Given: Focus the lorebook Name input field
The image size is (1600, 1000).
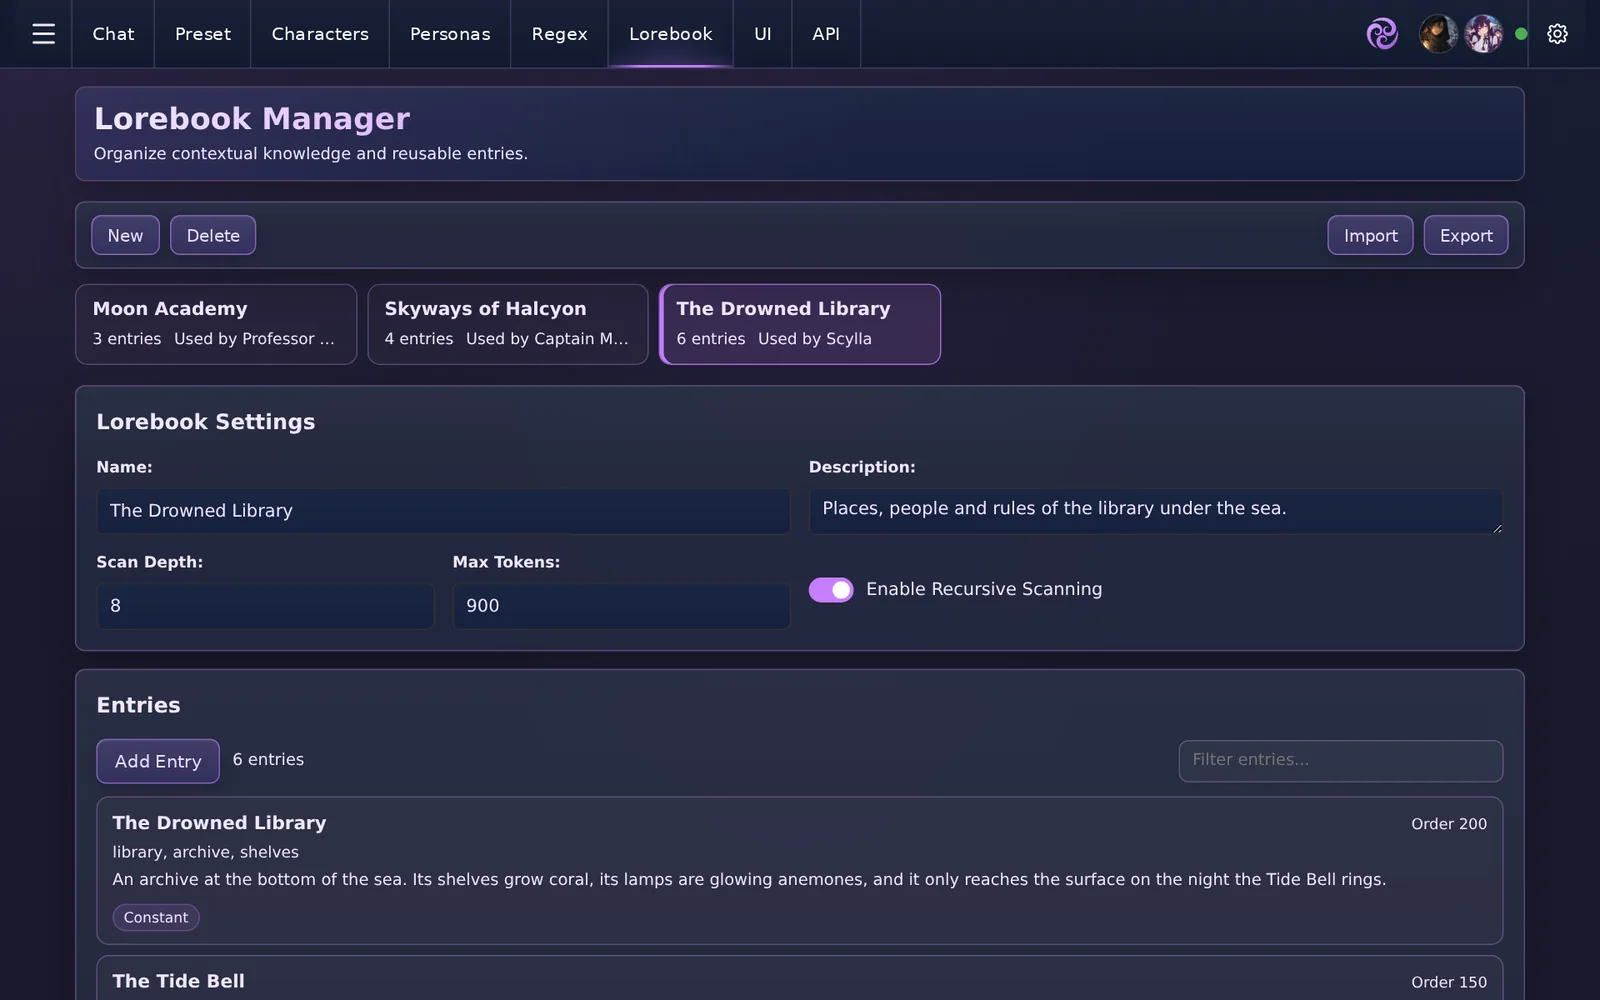Looking at the screenshot, I should (443, 511).
